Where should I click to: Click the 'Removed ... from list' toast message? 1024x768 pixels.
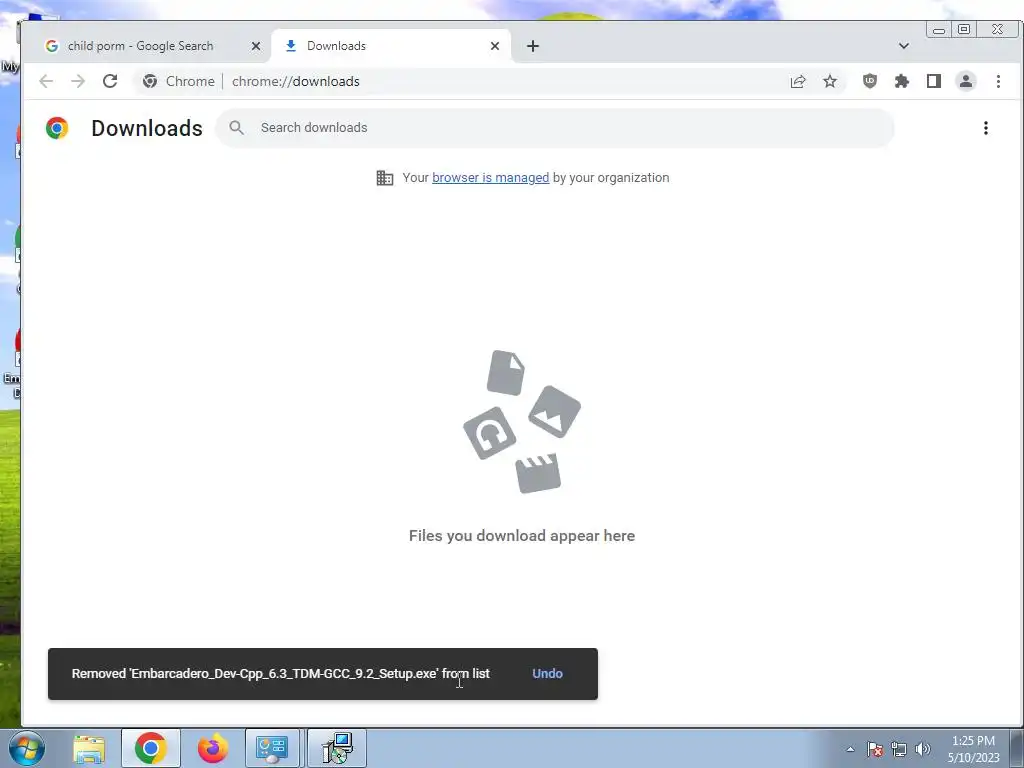click(x=281, y=673)
